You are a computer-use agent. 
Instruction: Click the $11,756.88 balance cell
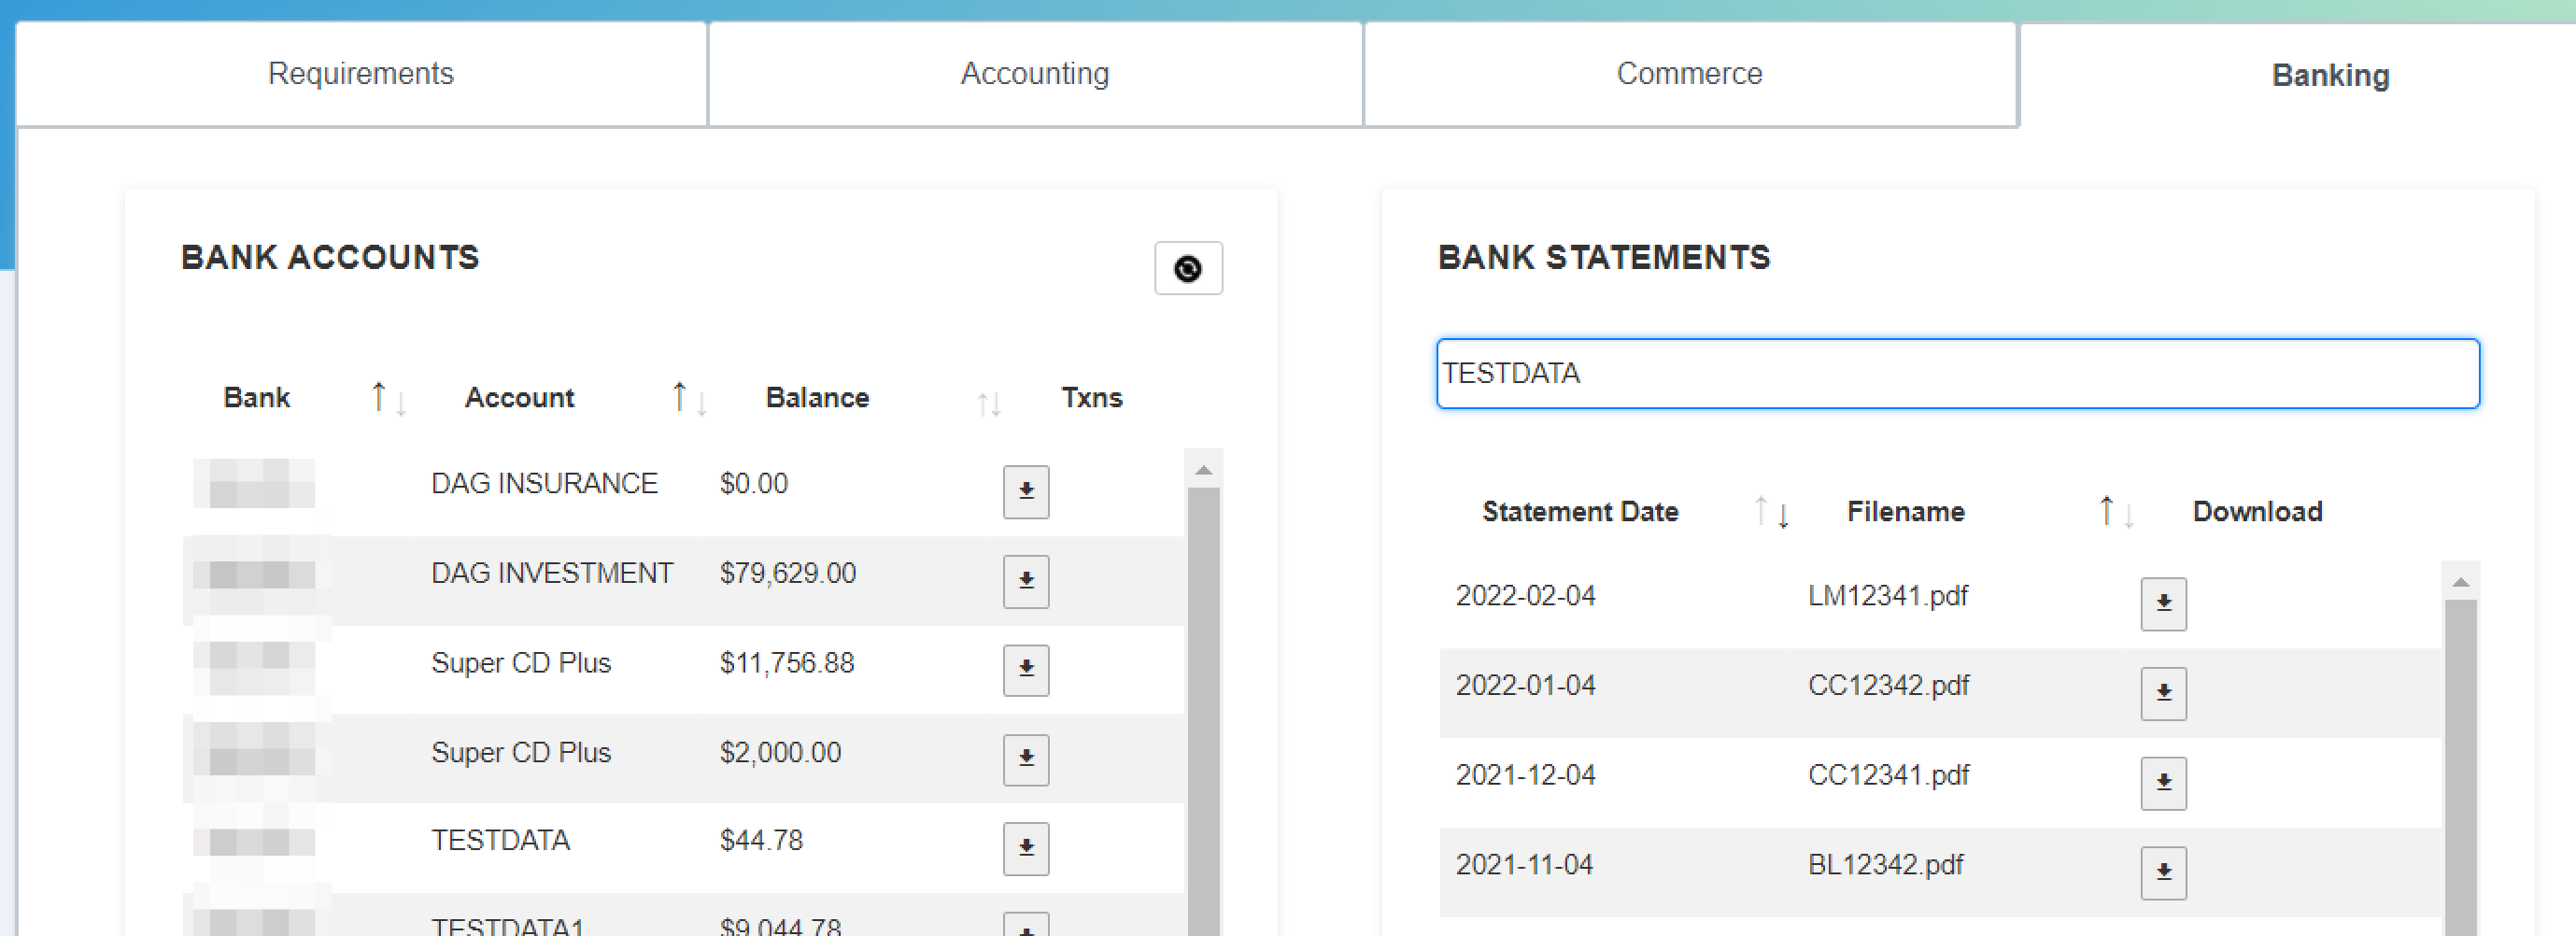coord(787,663)
